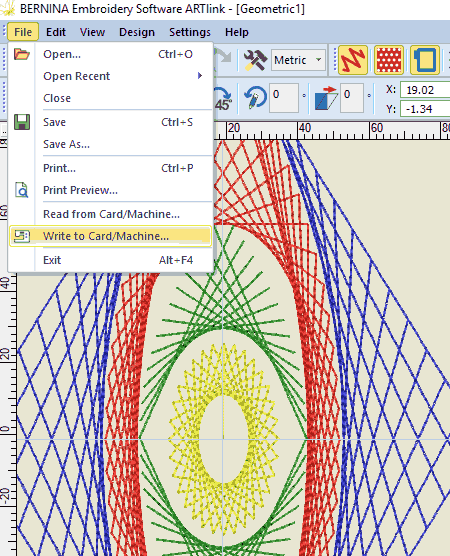Viewport: 450px width, 556px height.
Task: Open the Design menu
Action: pyautogui.click(x=137, y=32)
